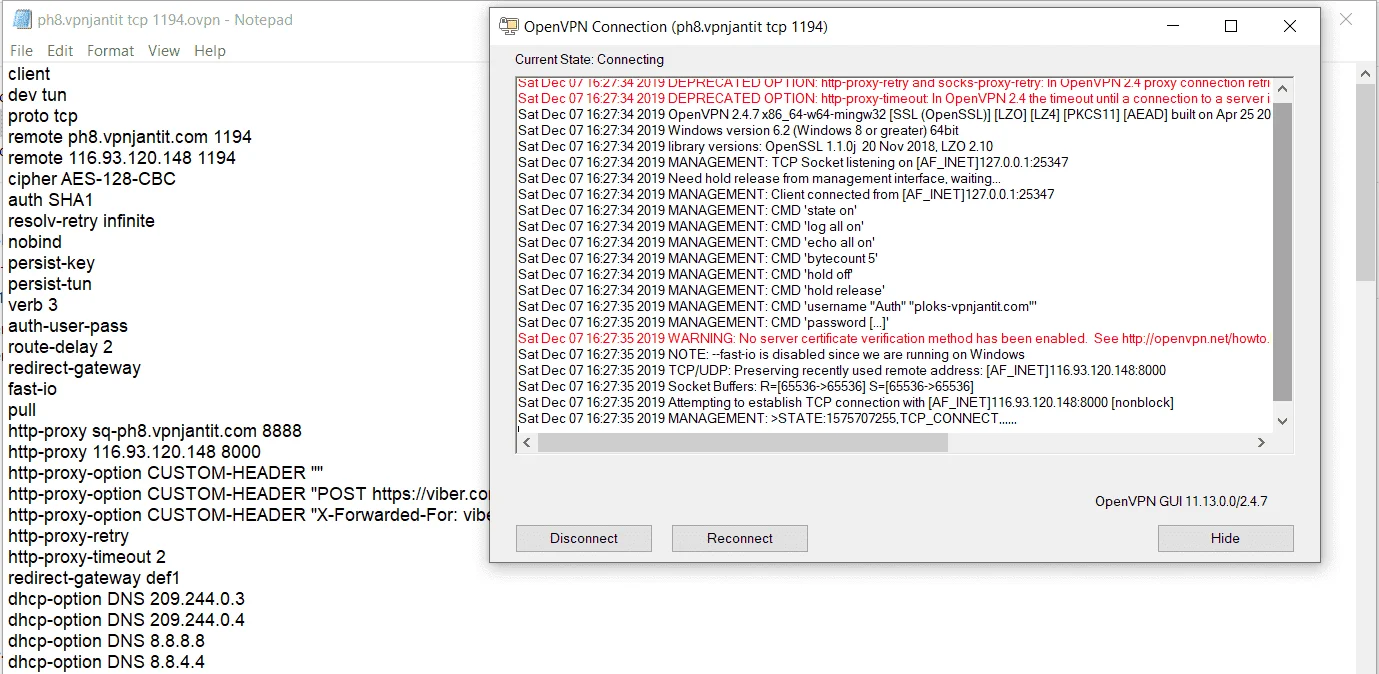The height and width of the screenshot is (674, 1379).
Task: Click the DEPRECATED OPTION http-proxy-timeout log line
Action: 894,99
